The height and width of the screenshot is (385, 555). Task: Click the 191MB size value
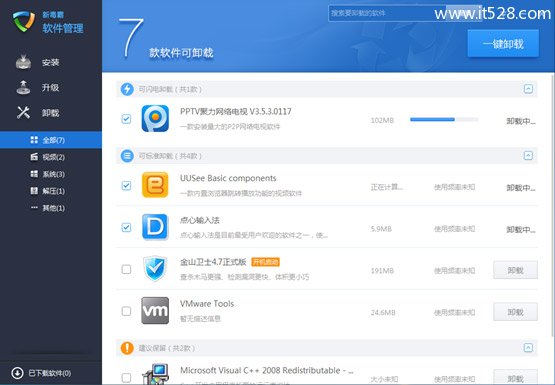pos(382,271)
